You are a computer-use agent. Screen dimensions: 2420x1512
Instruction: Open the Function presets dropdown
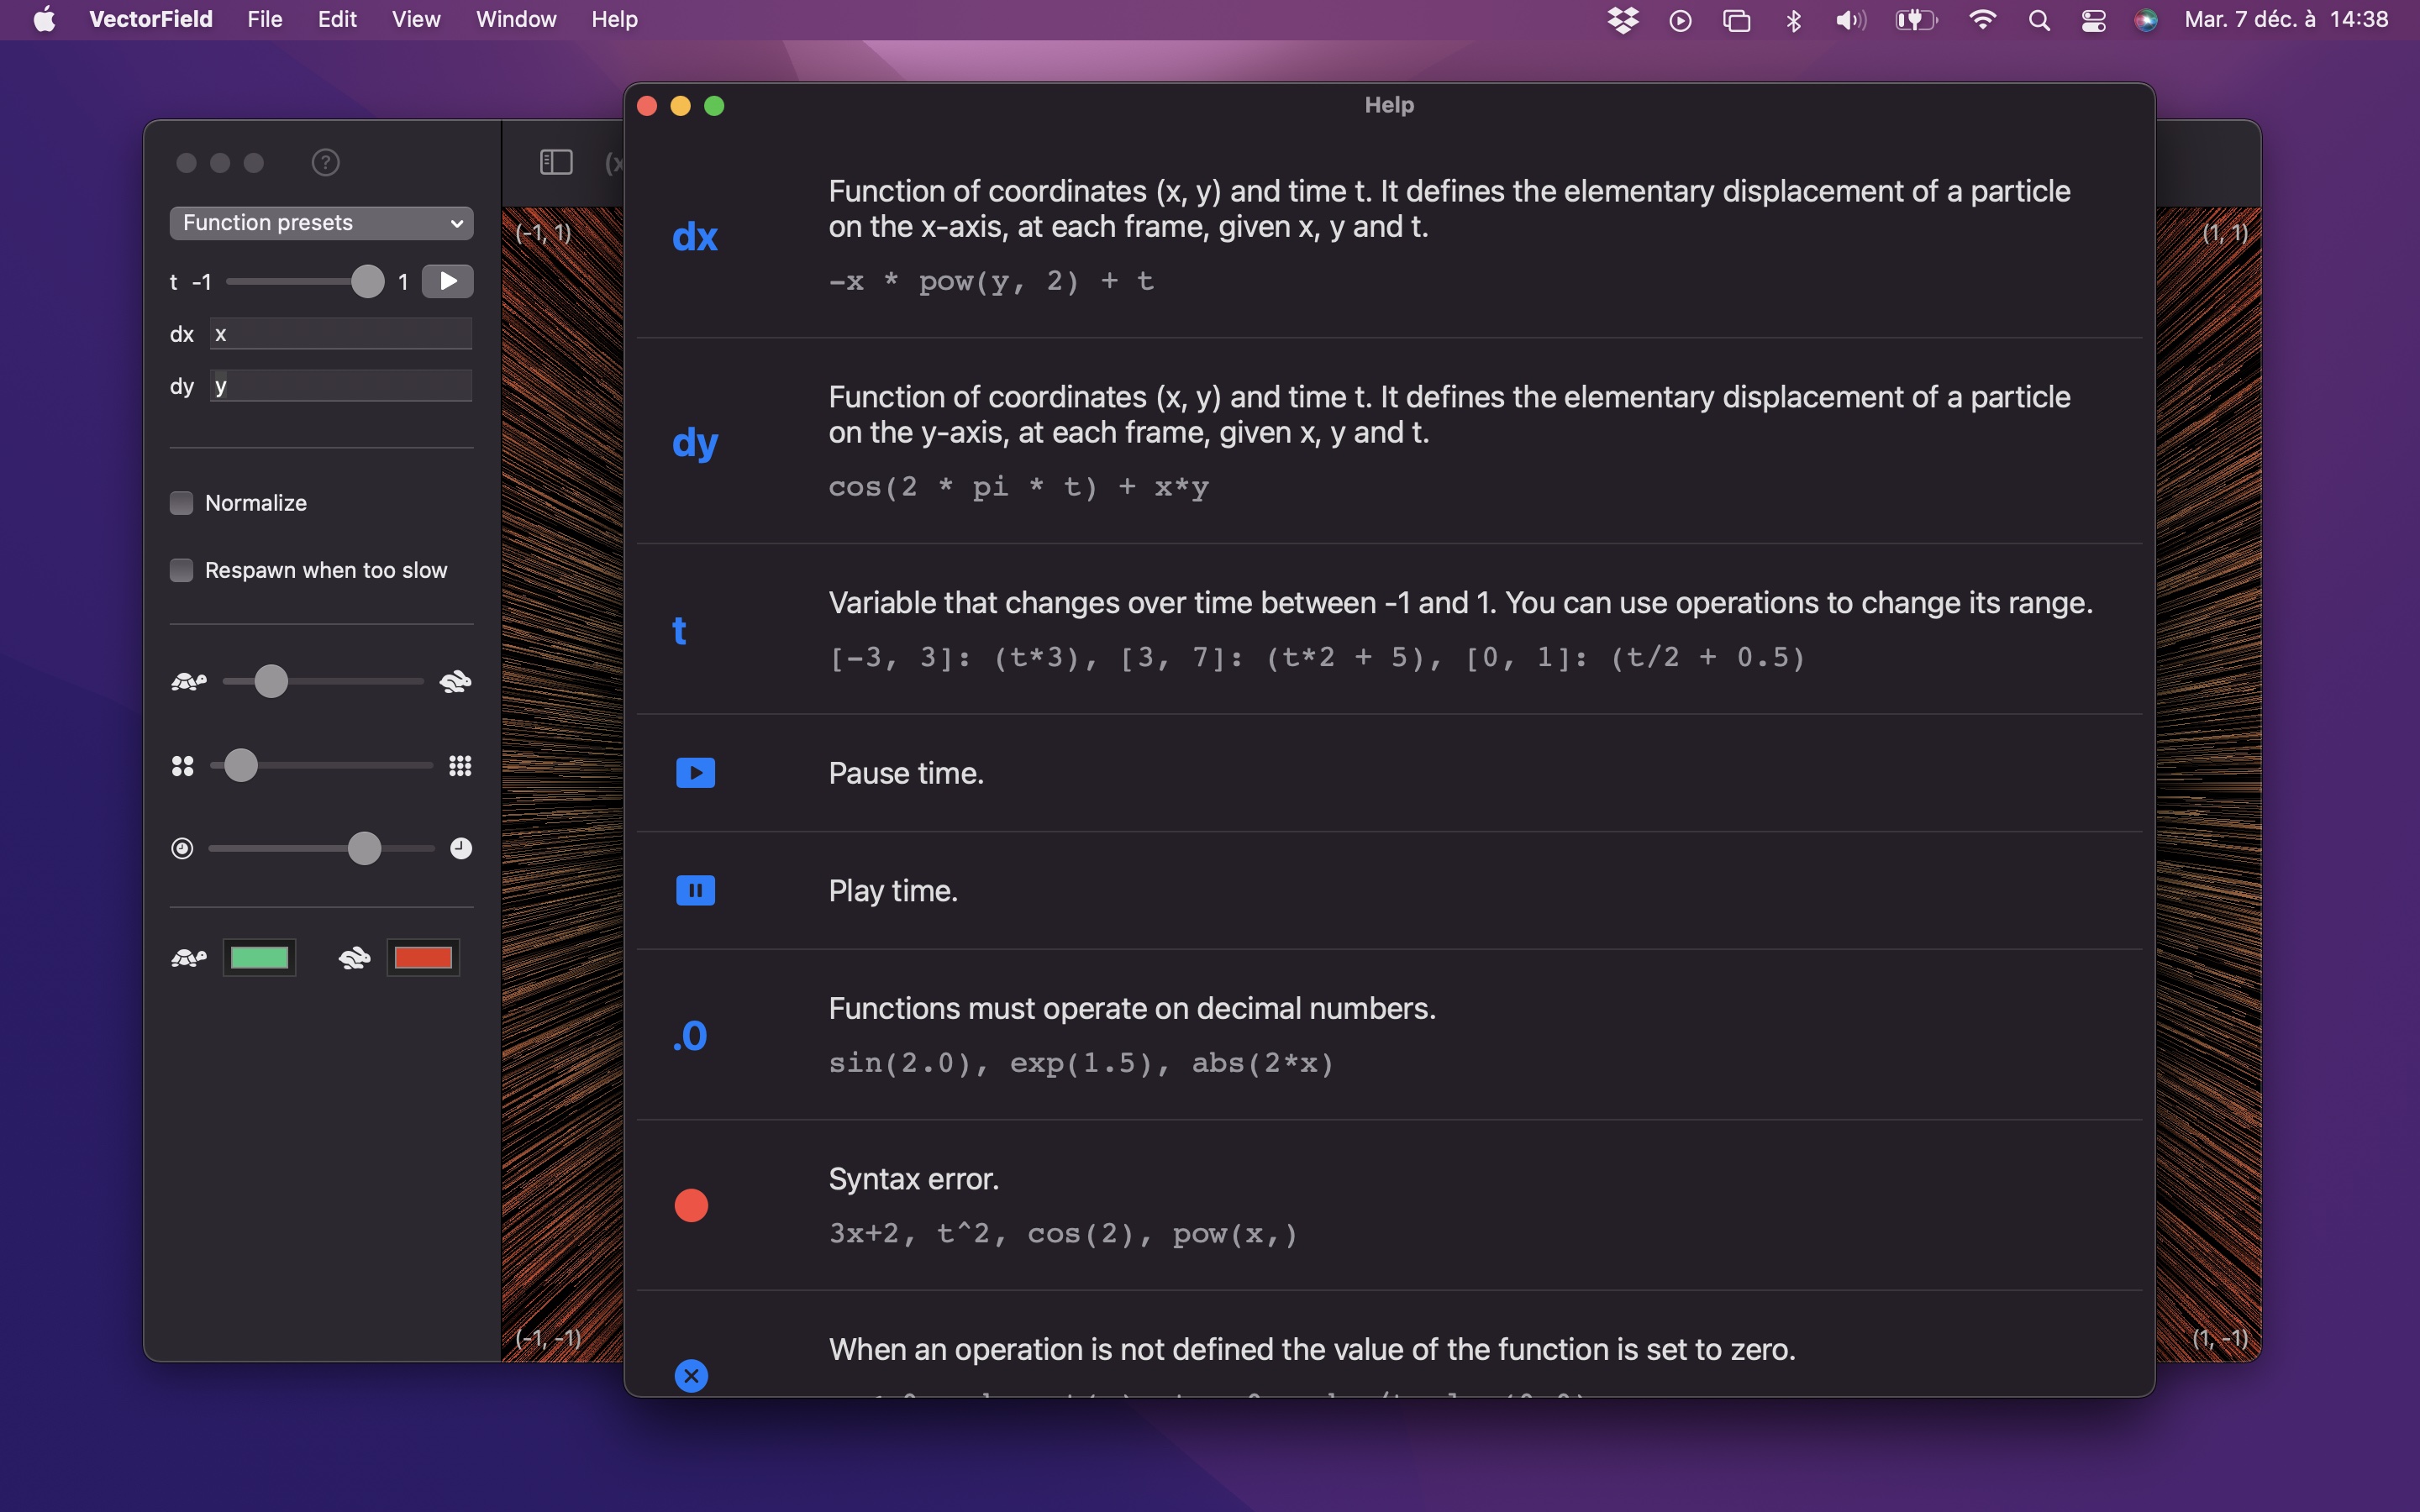pyautogui.click(x=321, y=223)
